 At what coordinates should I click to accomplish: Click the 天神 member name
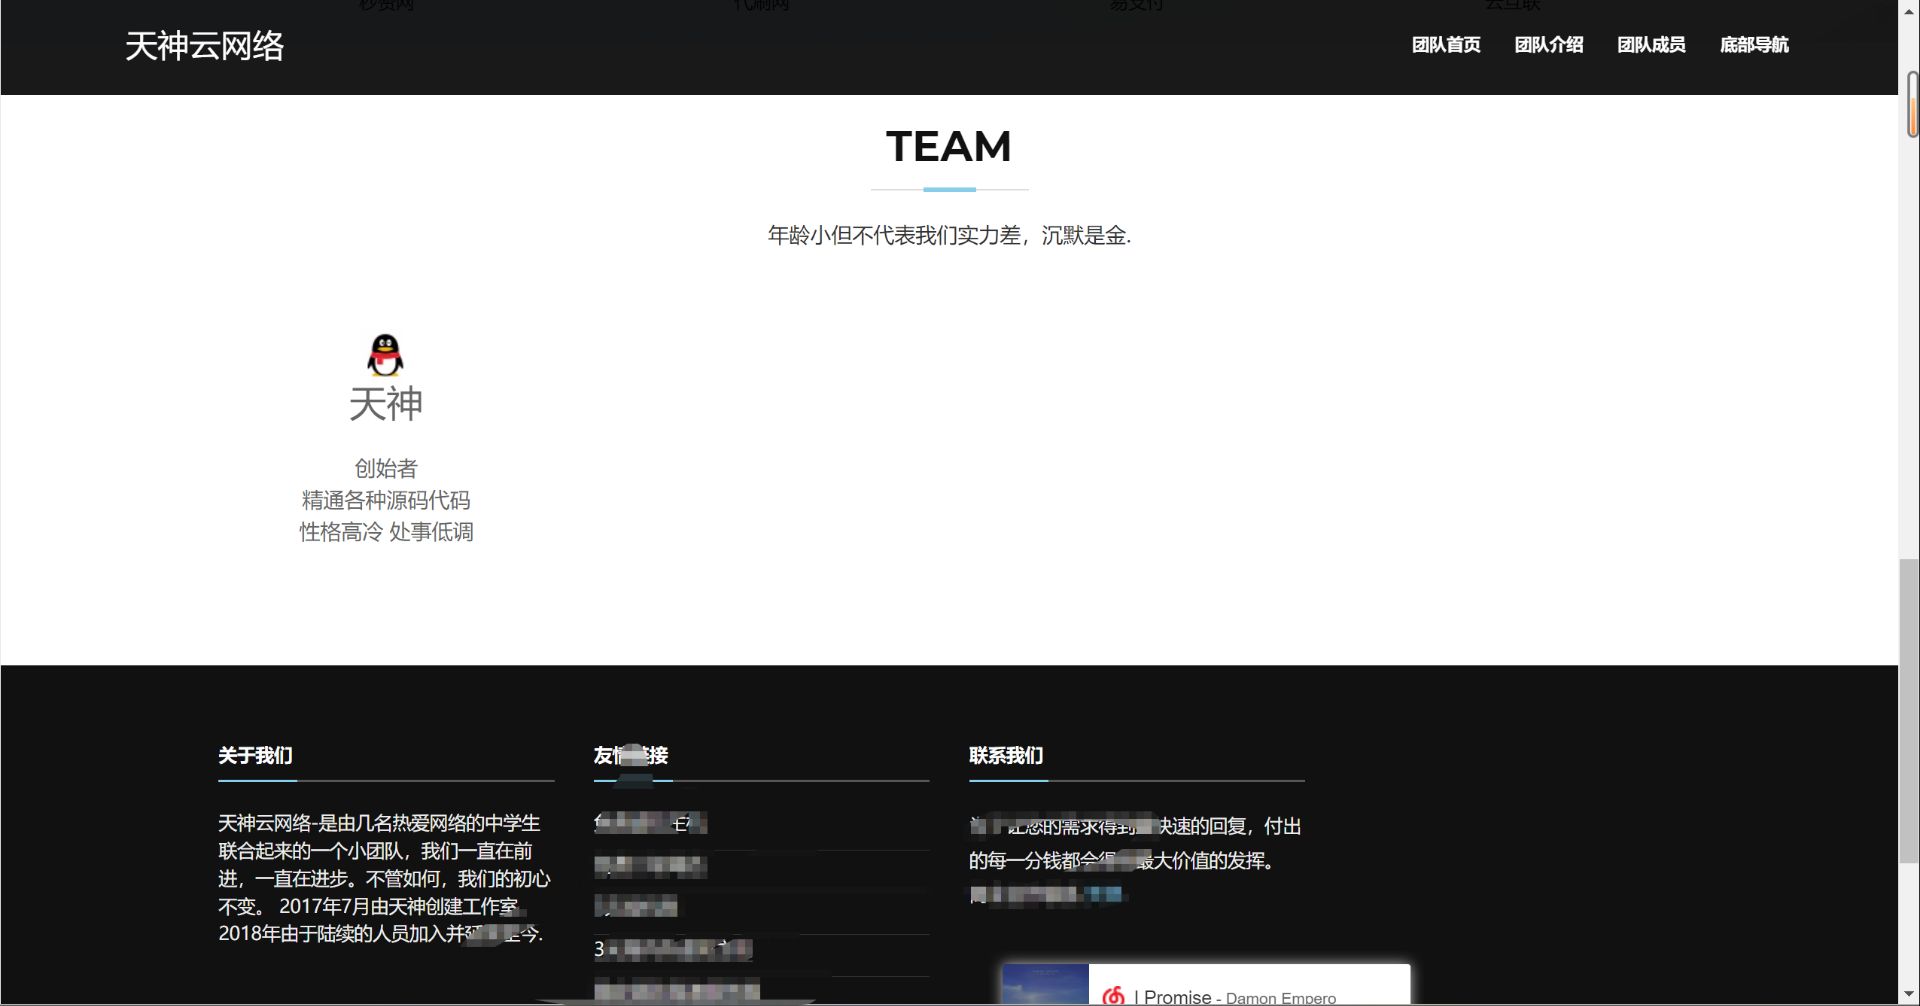tap(385, 404)
